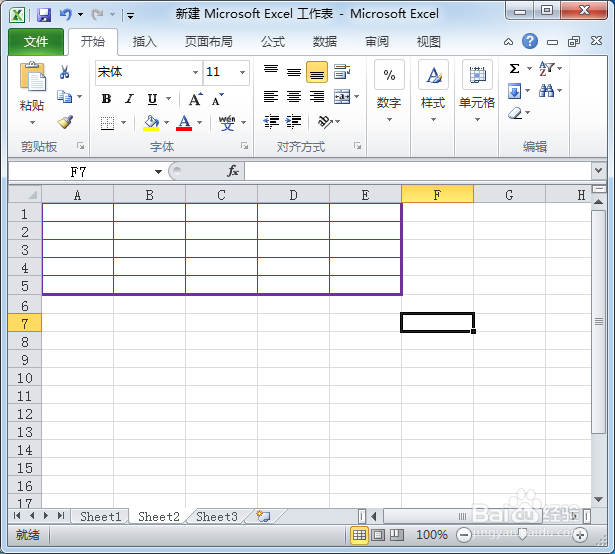The width and height of the screenshot is (615, 554).
Task: Click the Copy icon in clipboard group
Action: 64,97
